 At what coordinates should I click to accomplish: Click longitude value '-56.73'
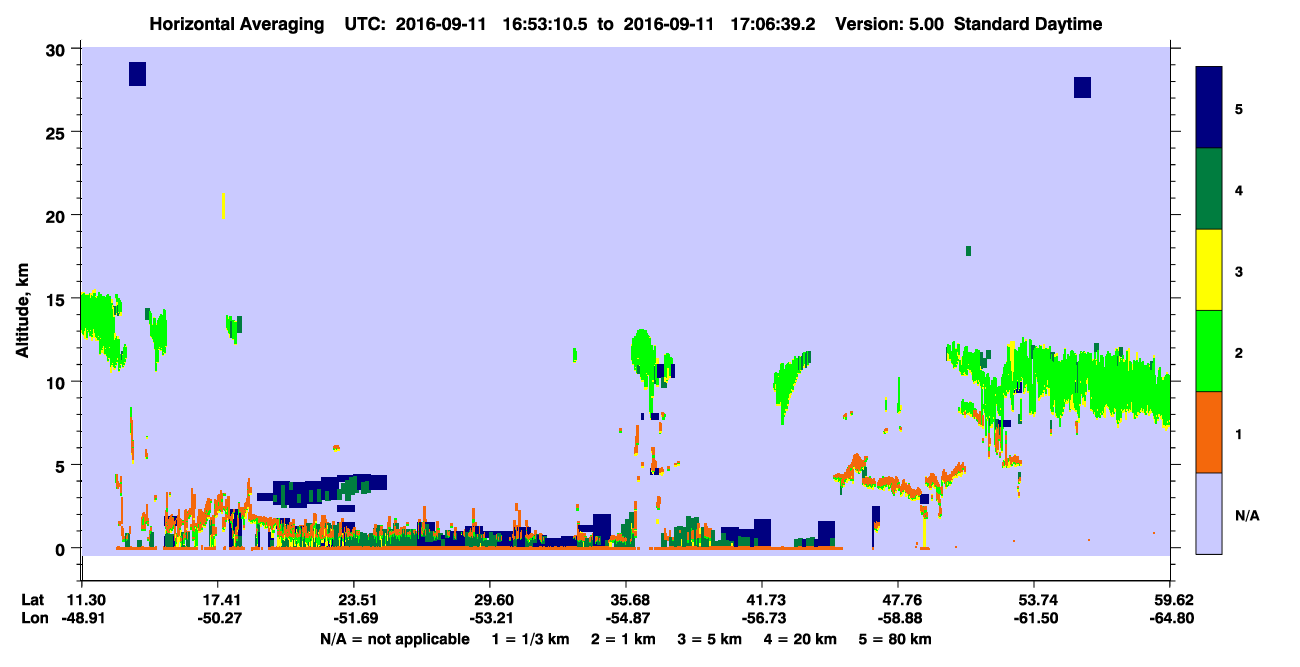tap(762, 619)
